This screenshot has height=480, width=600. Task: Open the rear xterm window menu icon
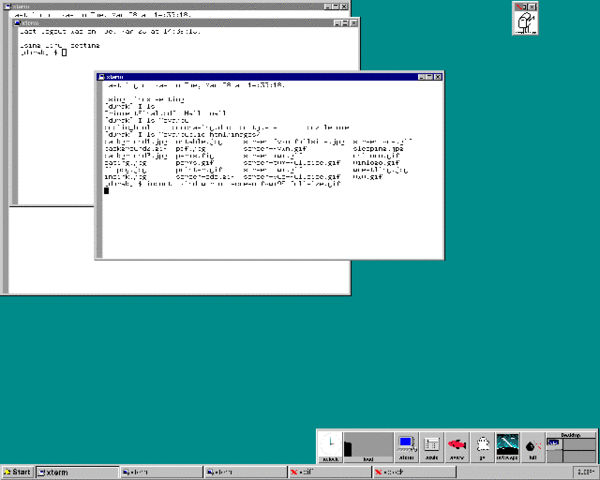pos(7,7)
